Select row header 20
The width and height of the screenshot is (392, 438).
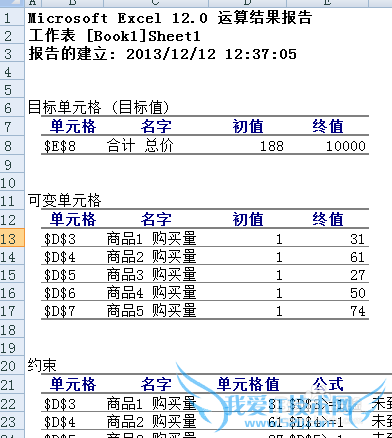[12, 366]
